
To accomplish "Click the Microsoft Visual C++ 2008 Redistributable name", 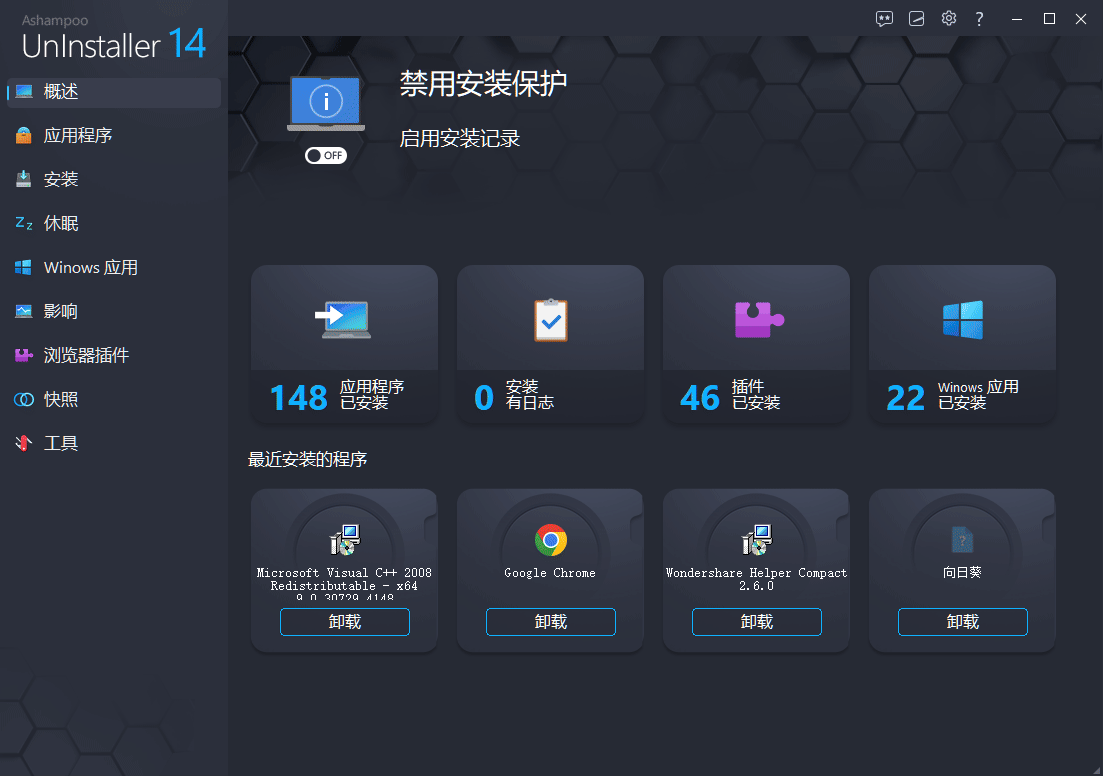I will 344,584.
